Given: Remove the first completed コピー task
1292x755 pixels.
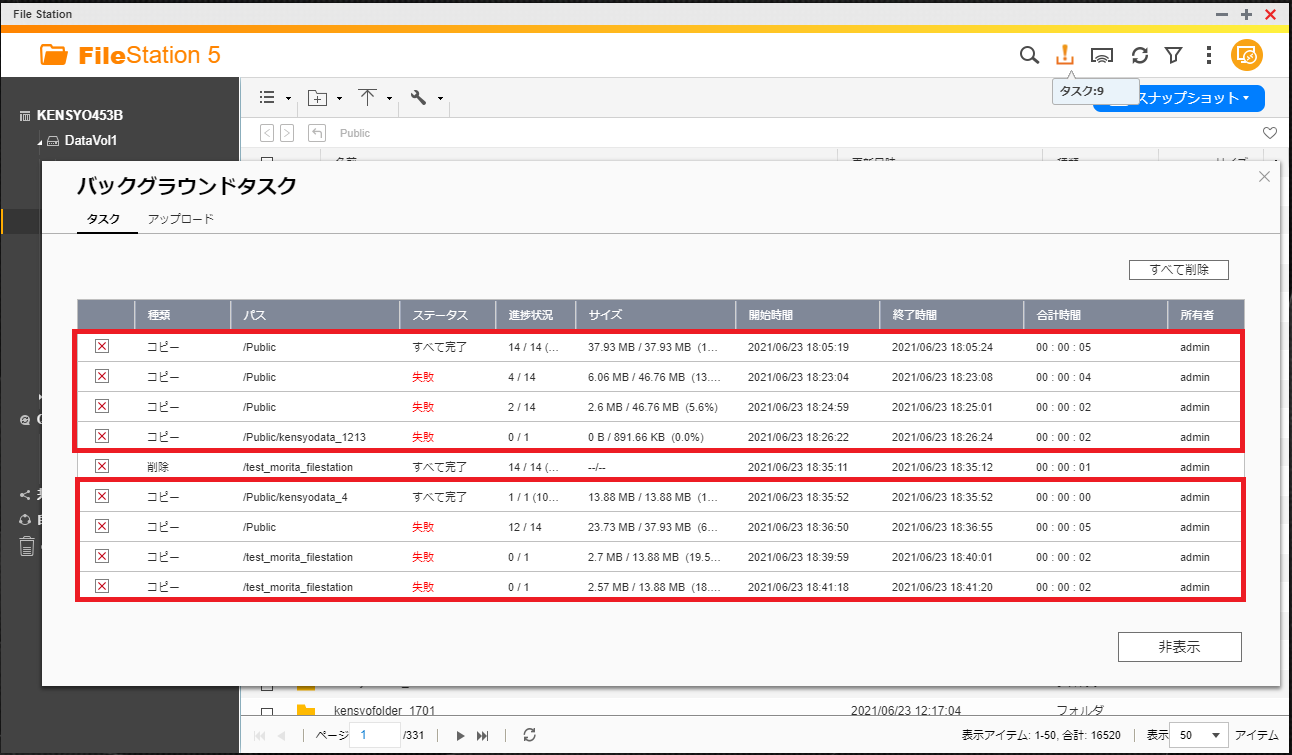Looking at the screenshot, I should [x=101, y=347].
